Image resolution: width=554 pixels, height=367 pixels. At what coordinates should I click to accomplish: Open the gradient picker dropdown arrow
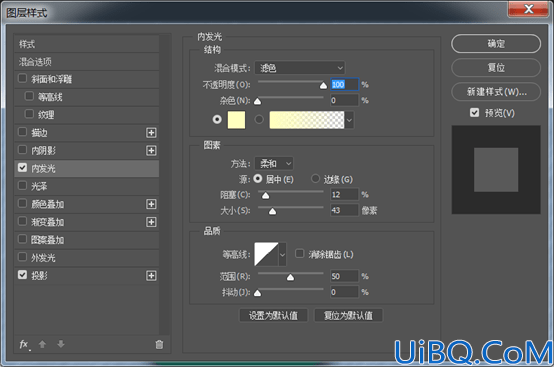pyautogui.click(x=349, y=120)
